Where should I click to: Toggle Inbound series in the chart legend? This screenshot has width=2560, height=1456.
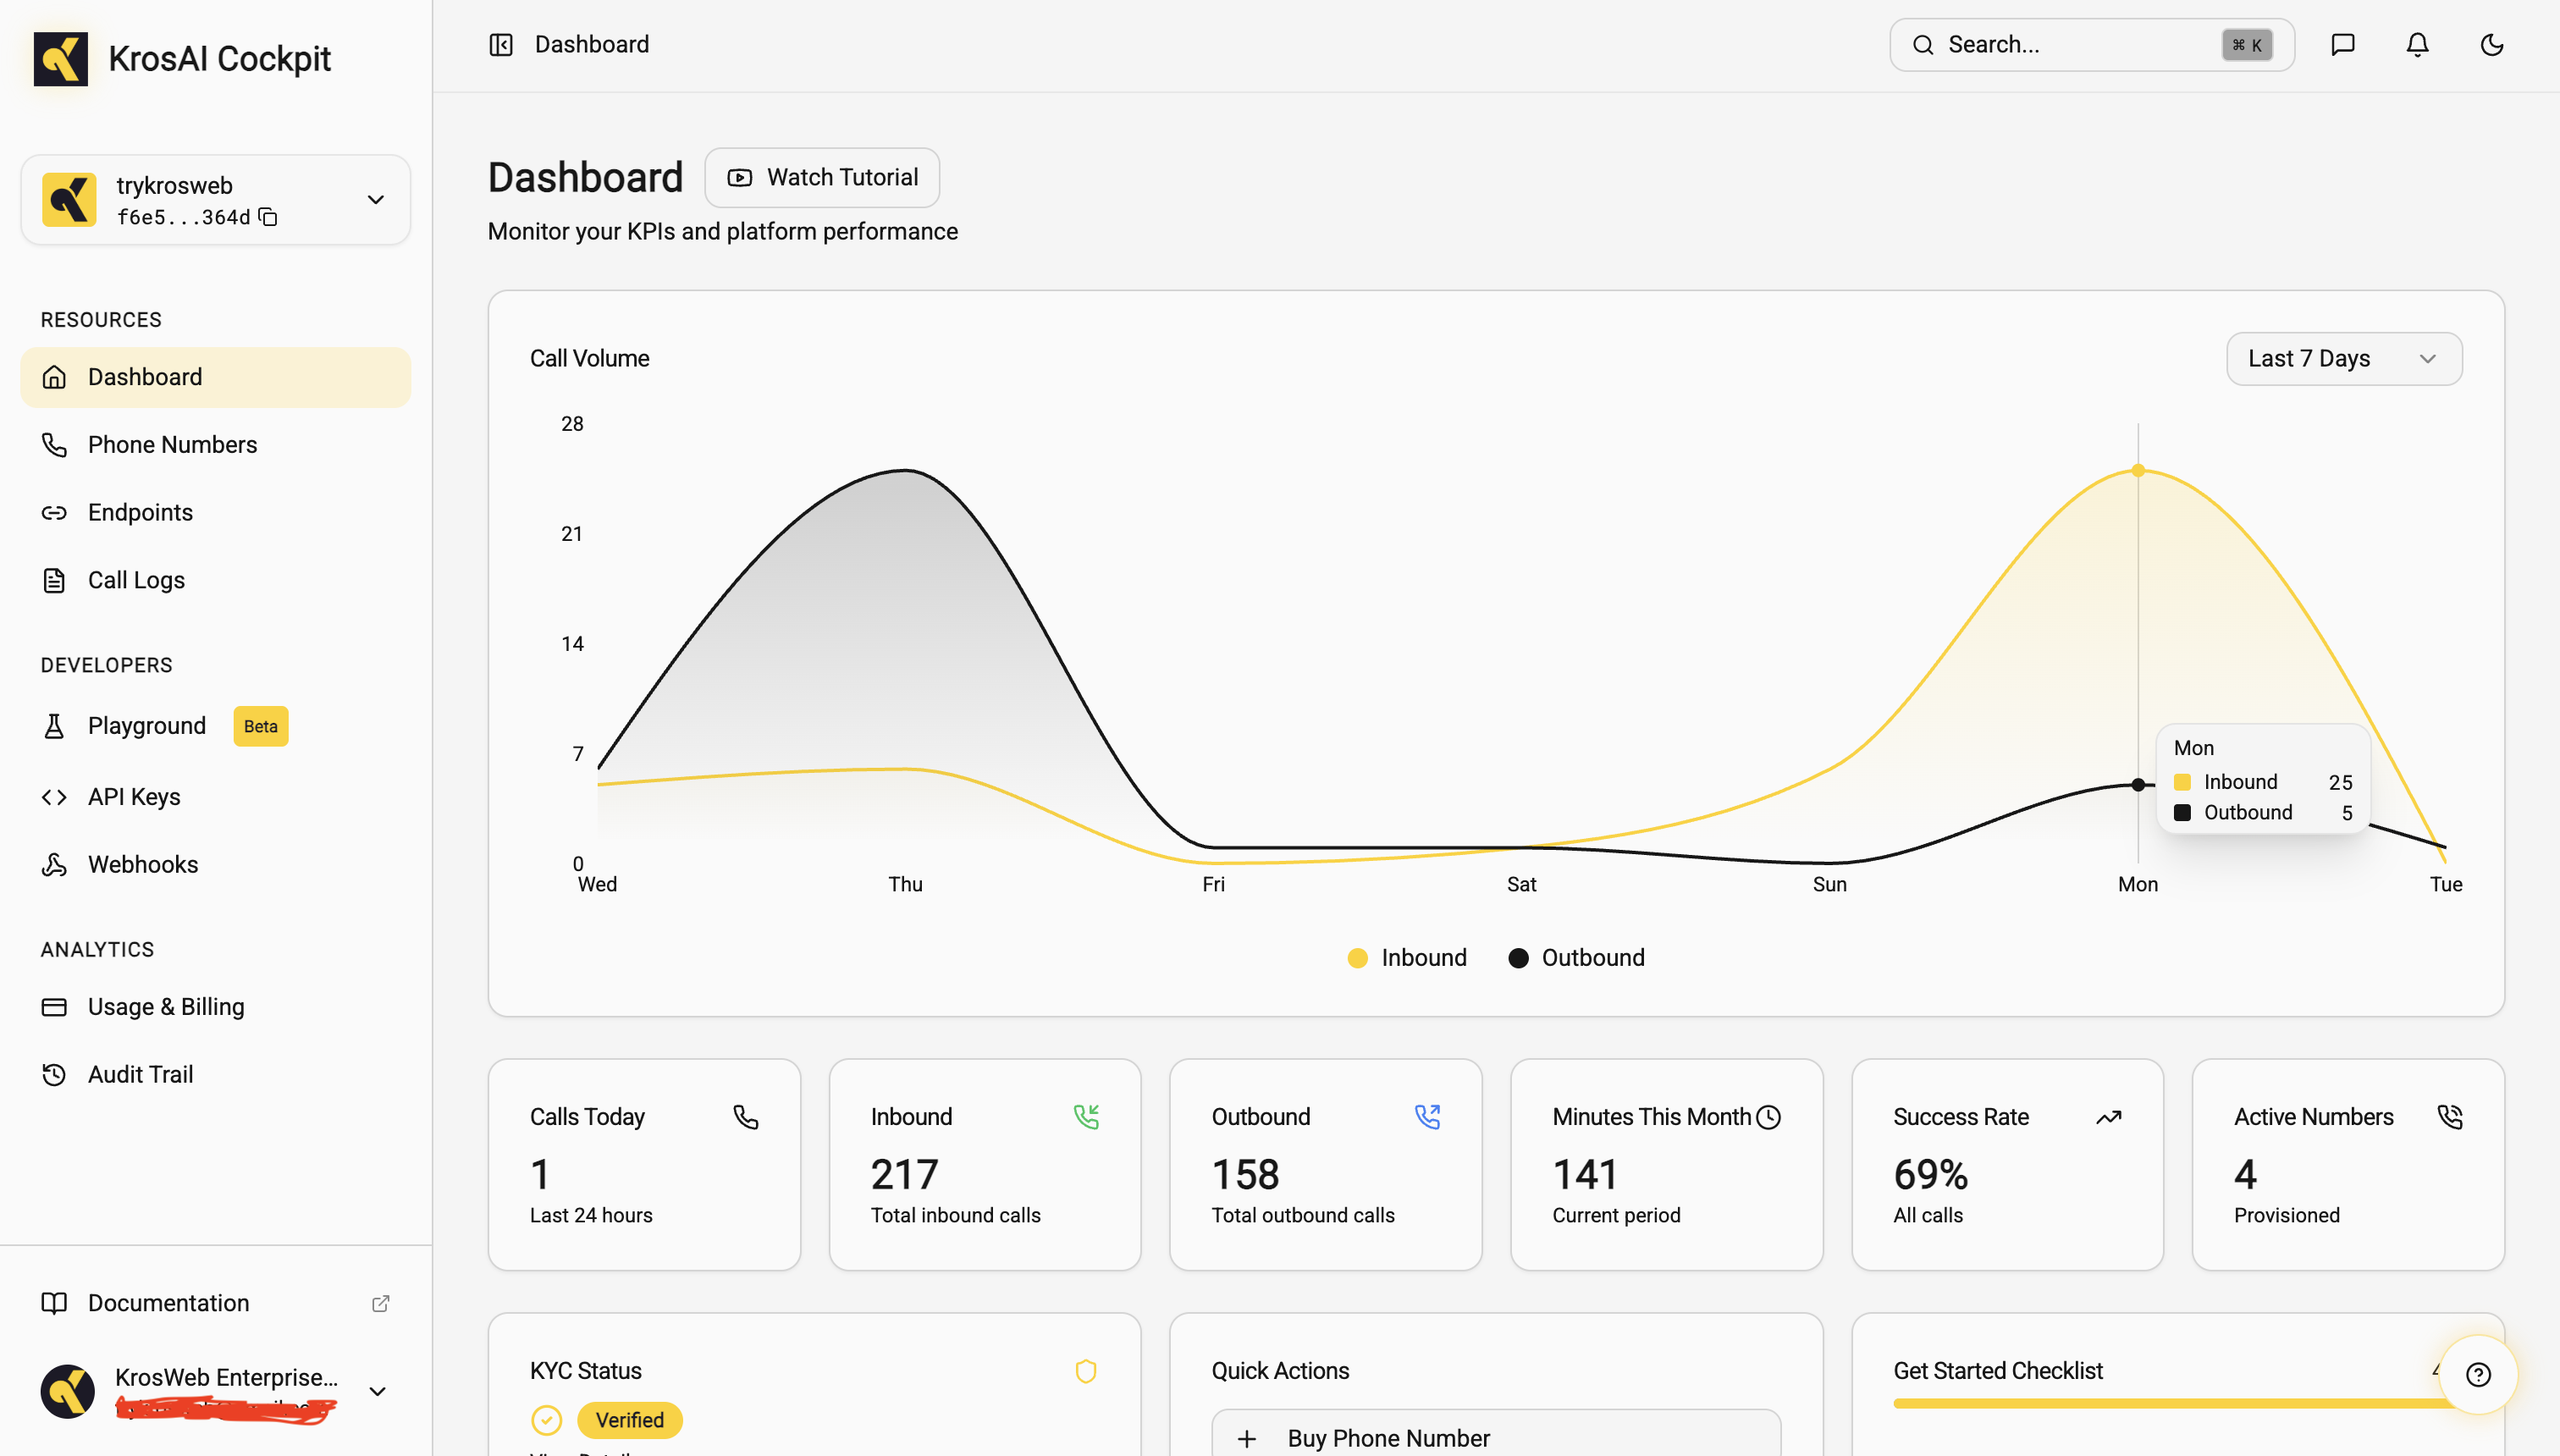pyautogui.click(x=1406, y=957)
